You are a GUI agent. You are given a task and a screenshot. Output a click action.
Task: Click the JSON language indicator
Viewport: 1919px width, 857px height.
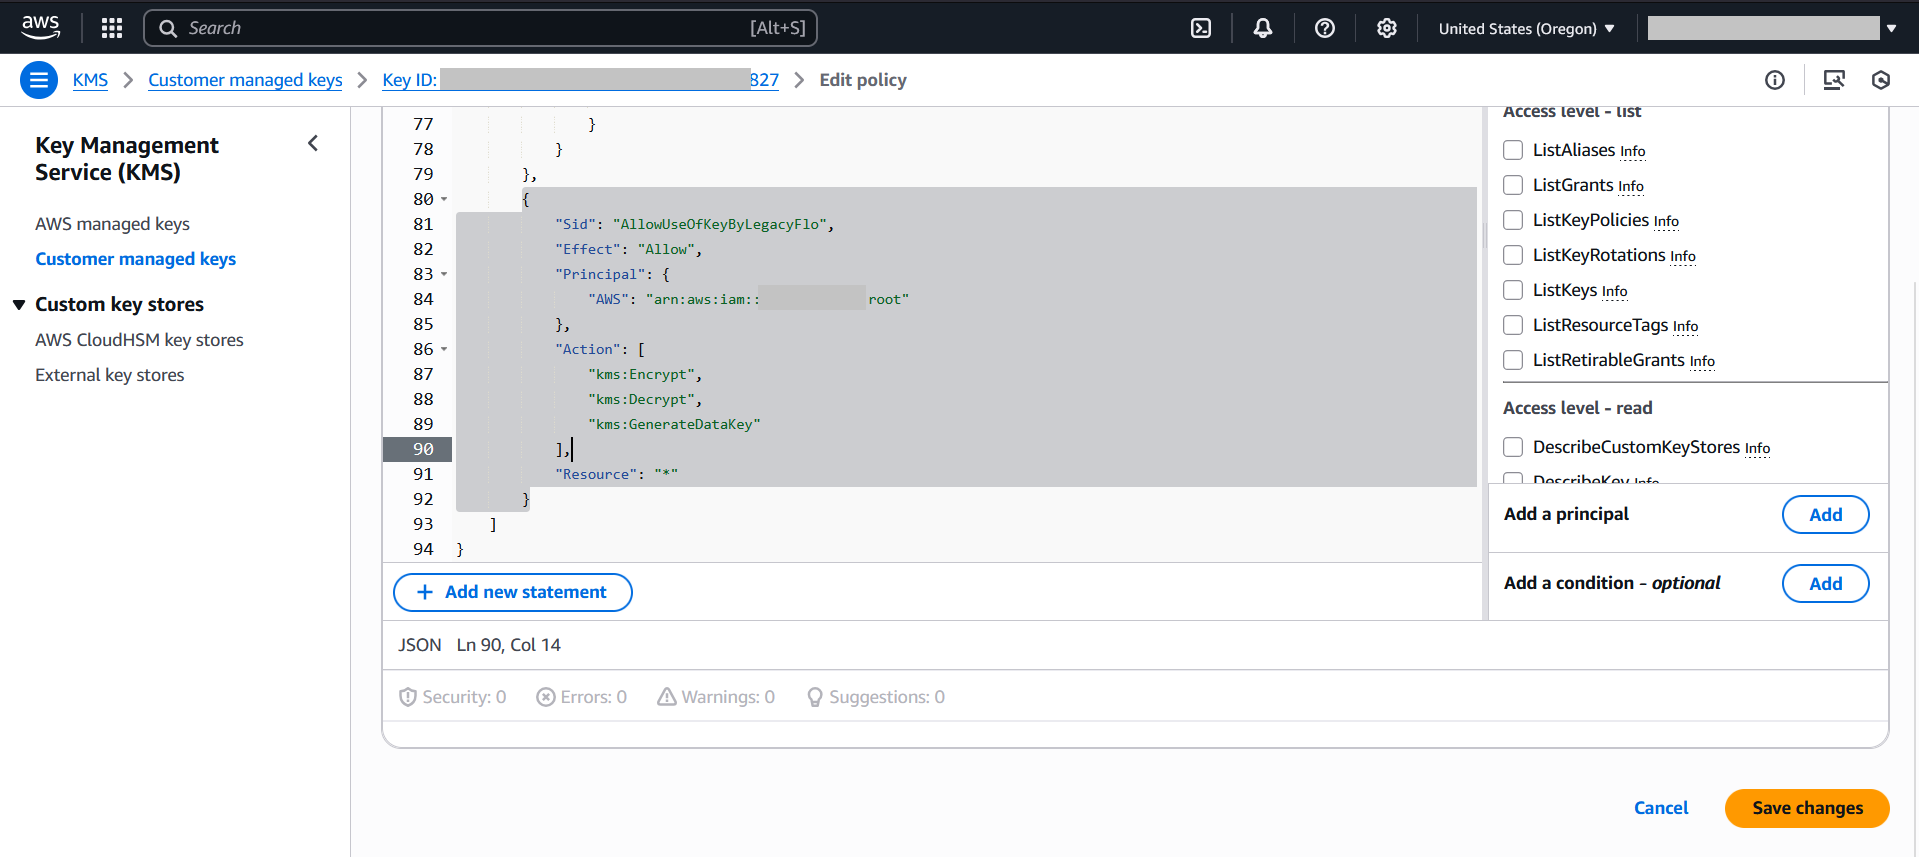[x=419, y=645]
